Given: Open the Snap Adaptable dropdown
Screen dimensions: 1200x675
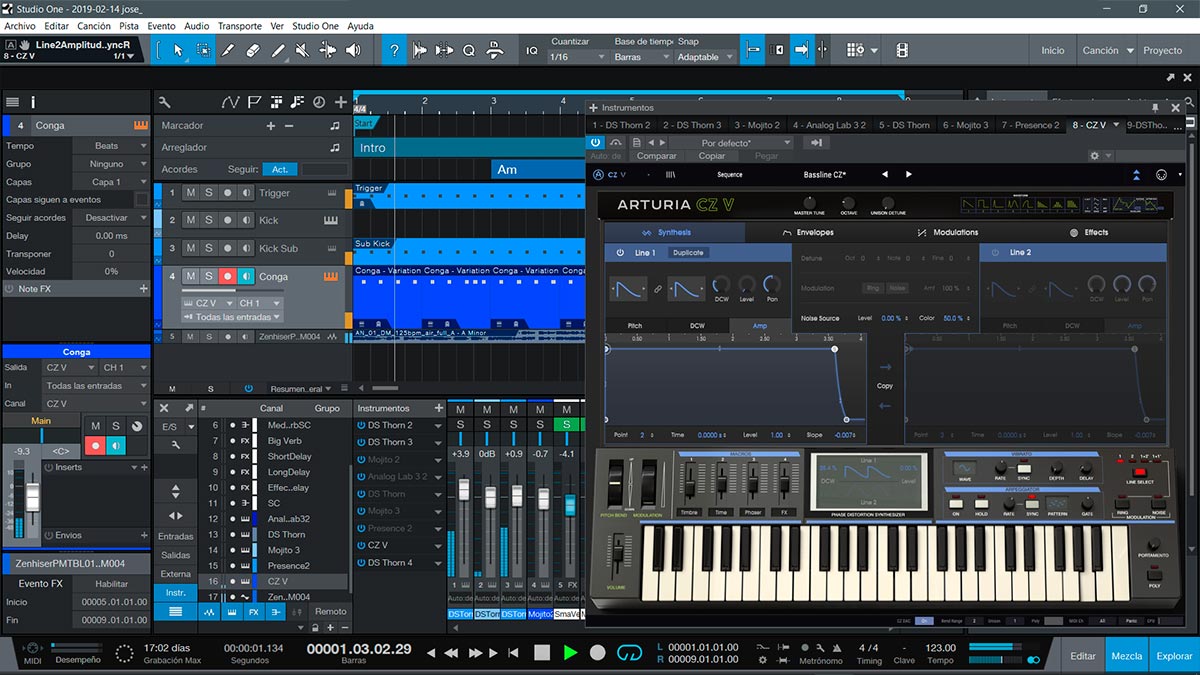Looking at the screenshot, I should coord(704,57).
